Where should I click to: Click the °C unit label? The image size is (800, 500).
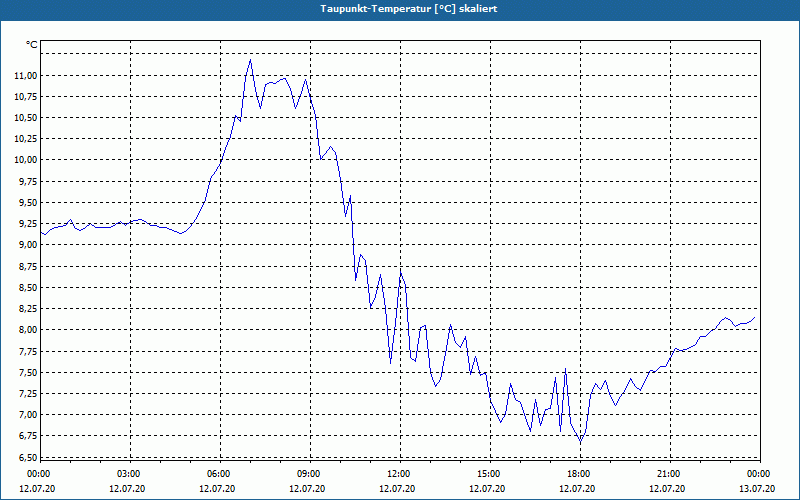[x=32, y=45]
